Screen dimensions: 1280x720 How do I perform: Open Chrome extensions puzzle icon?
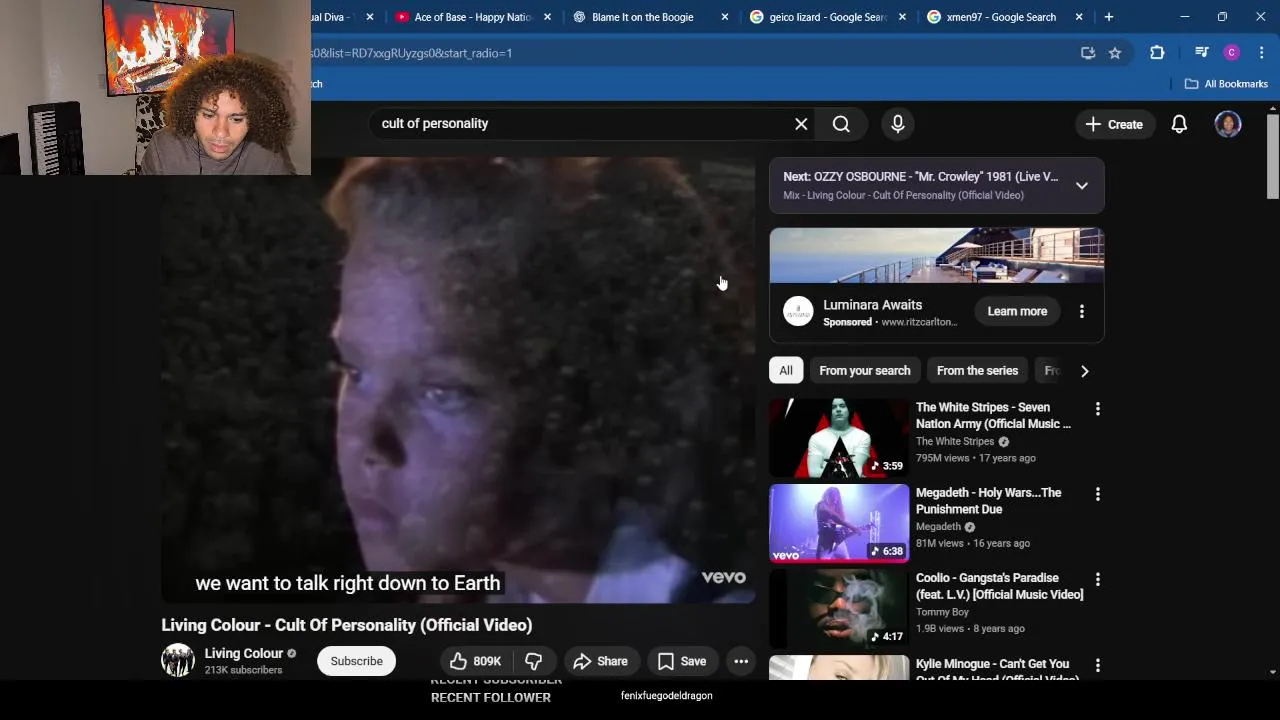coord(1157,53)
